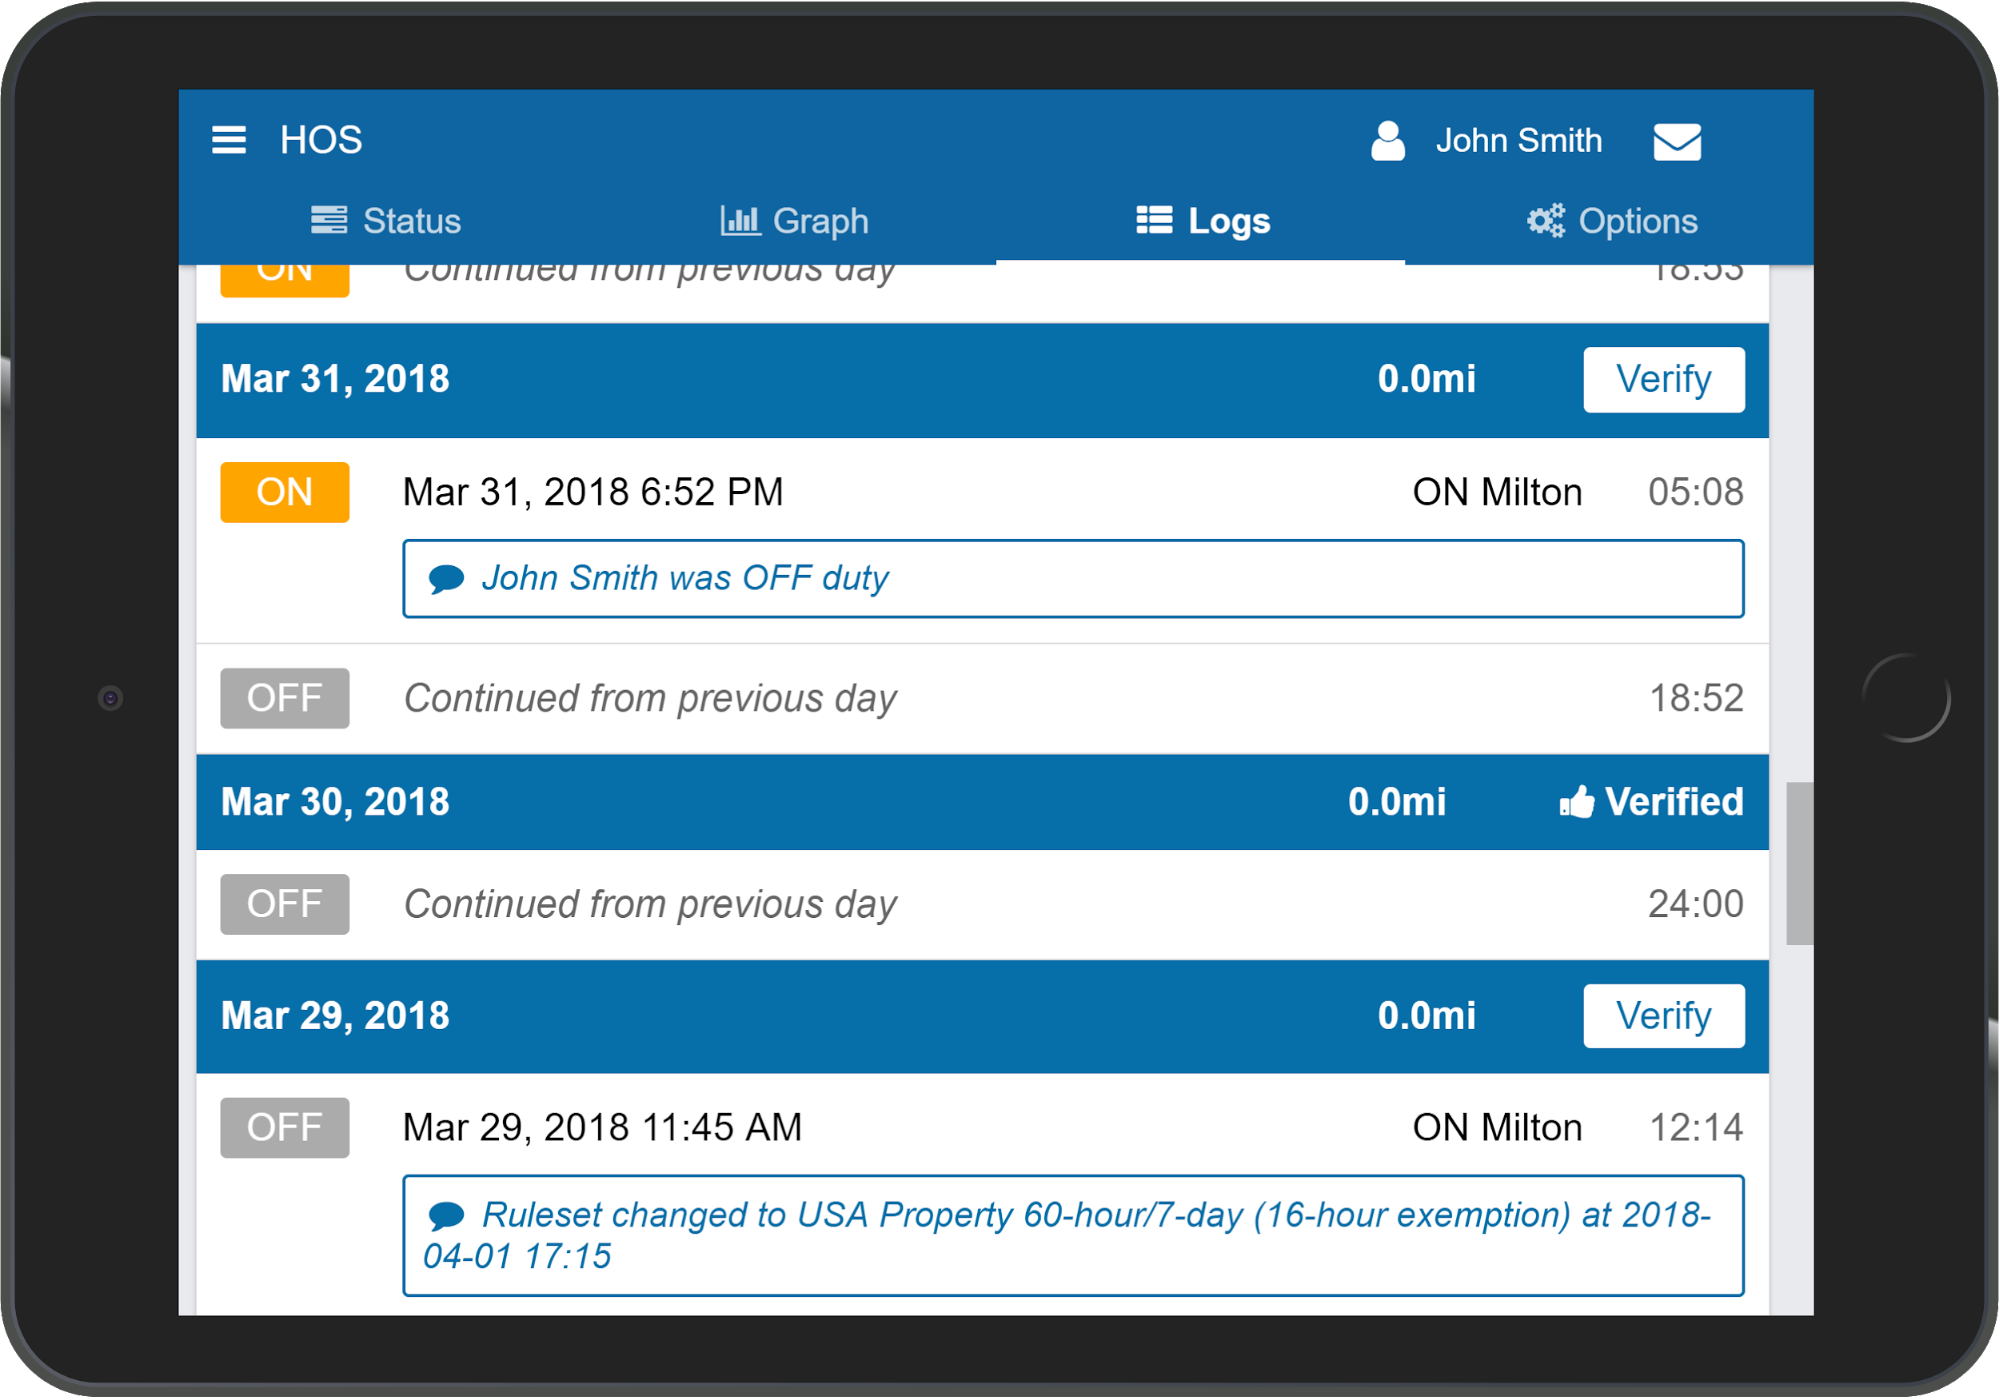The height and width of the screenshot is (1399, 1999).
Task: Click 0.0mi distance for Mar 30
Action: (1397, 802)
